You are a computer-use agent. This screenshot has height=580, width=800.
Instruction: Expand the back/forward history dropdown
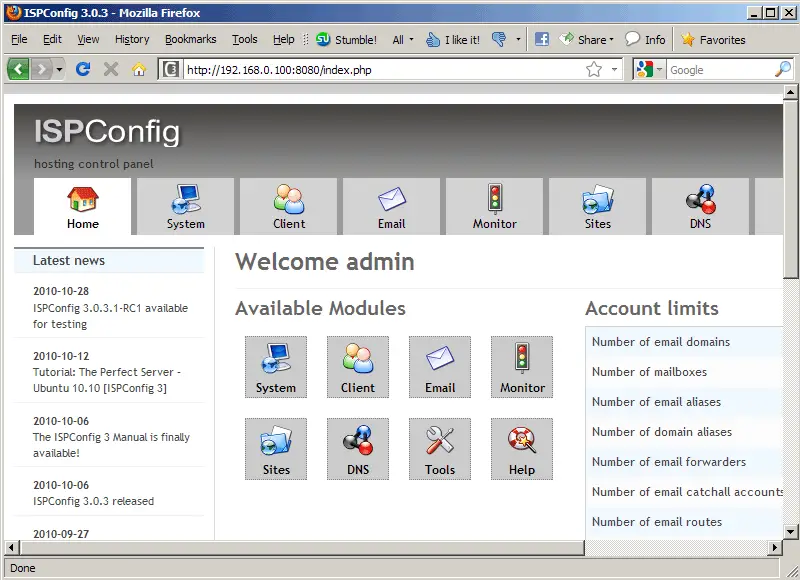coord(60,69)
